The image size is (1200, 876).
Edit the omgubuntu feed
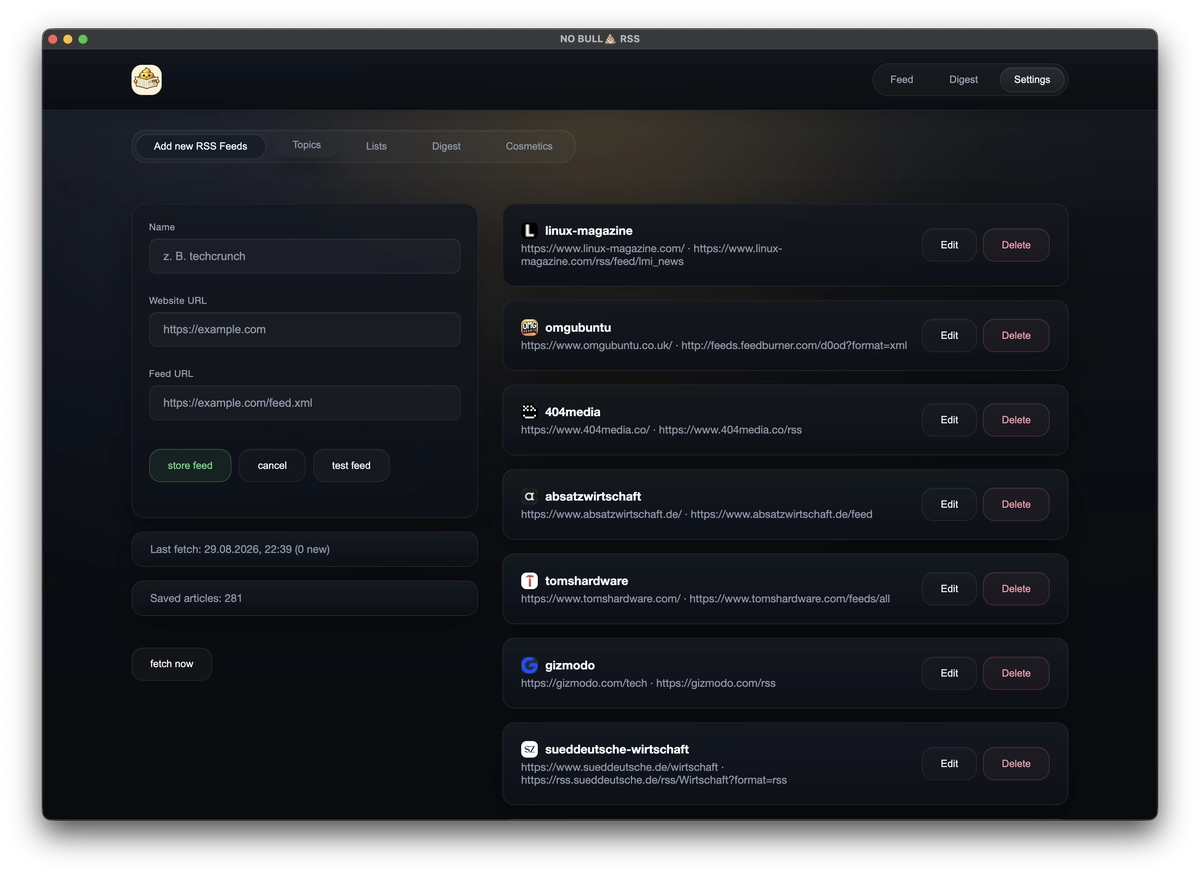(949, 336)
